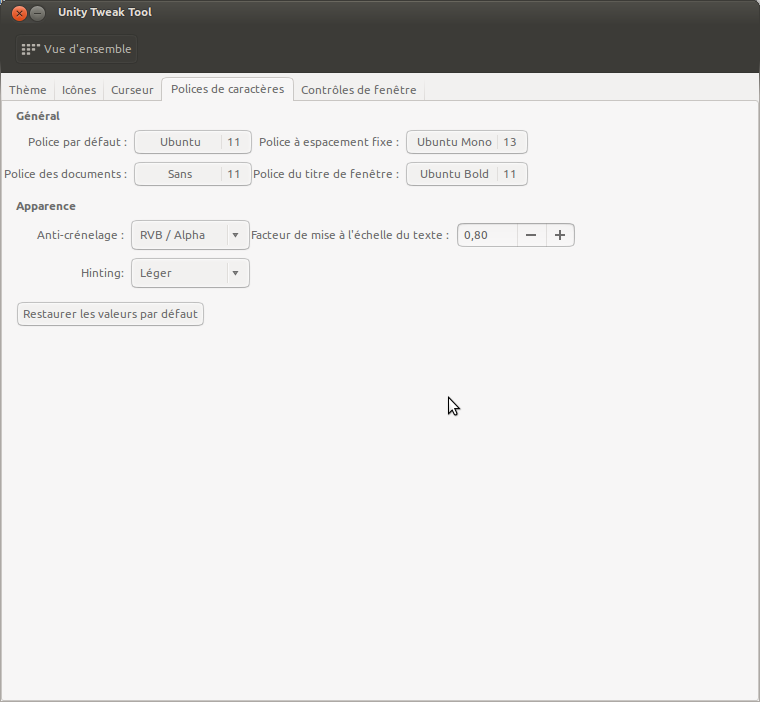
Task: Minimize the Unity Tweak Tool window
Action: [x=37, y=14]
